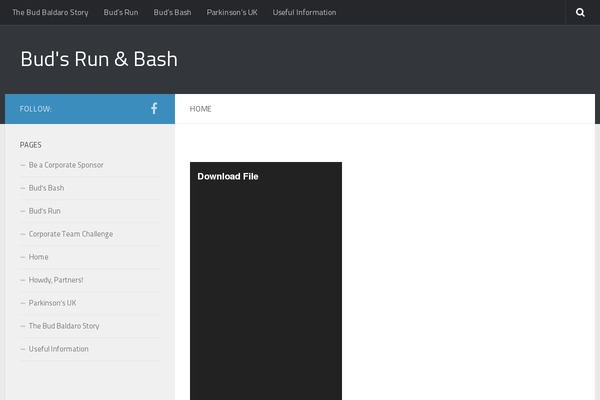
Task: Open Parkinson's UK top menu item
Action: click(x=232, y=13)
